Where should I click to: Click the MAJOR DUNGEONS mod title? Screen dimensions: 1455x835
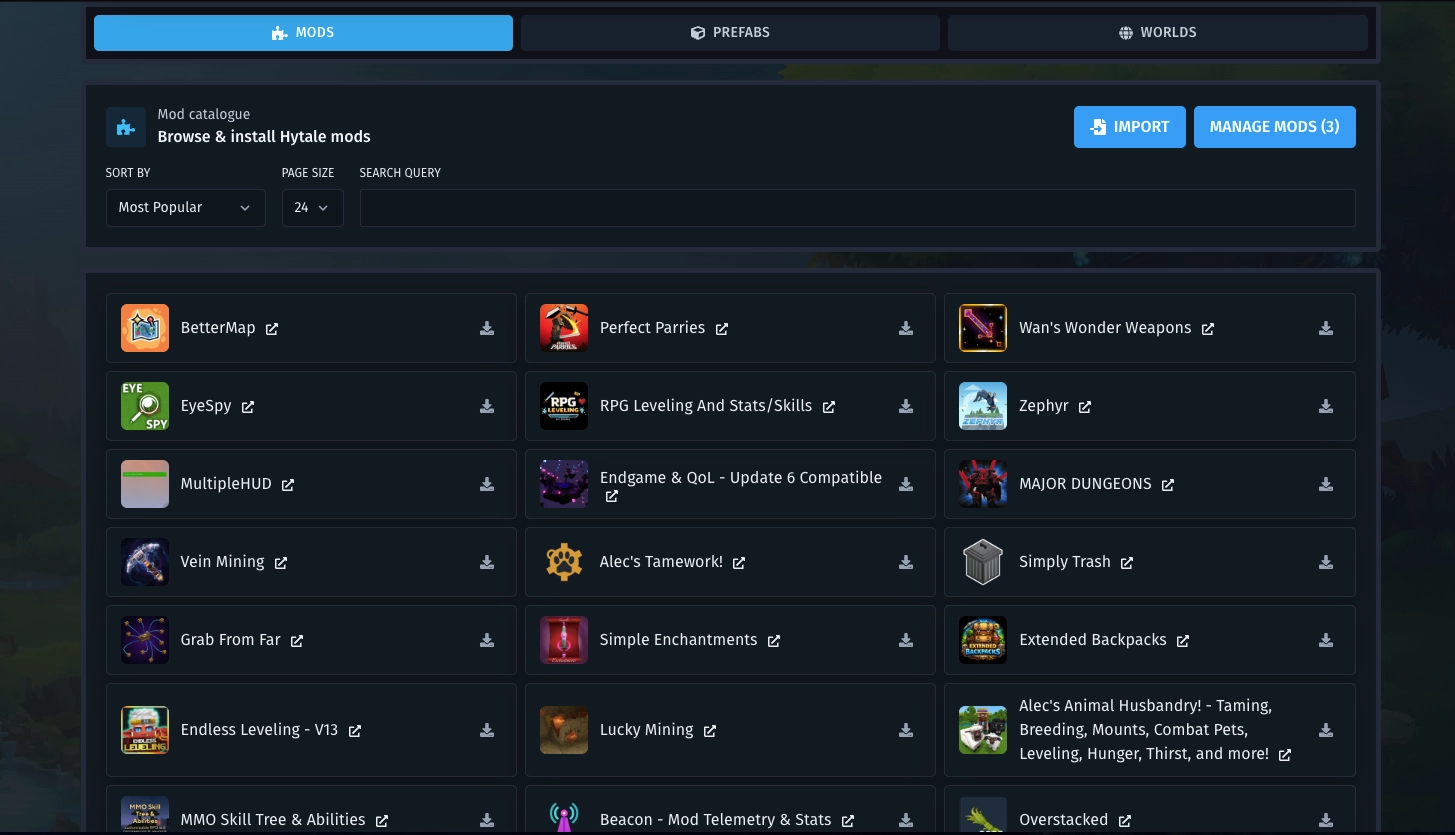(x=1085, y=484)
